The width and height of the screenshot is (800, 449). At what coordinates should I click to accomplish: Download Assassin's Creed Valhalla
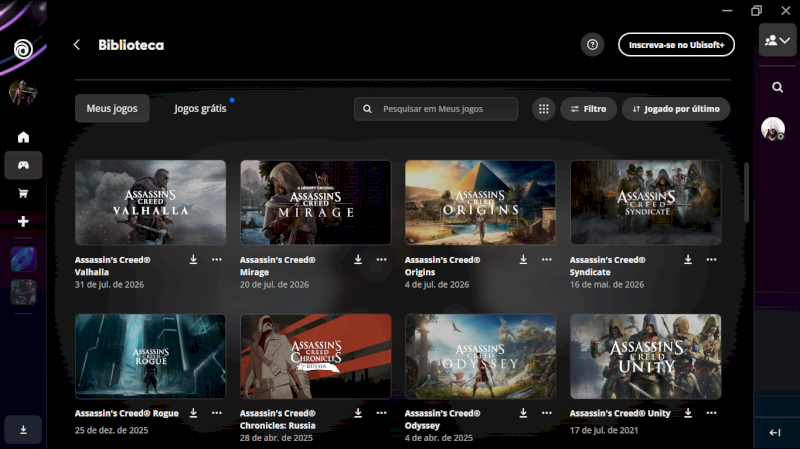pos(193,260)
